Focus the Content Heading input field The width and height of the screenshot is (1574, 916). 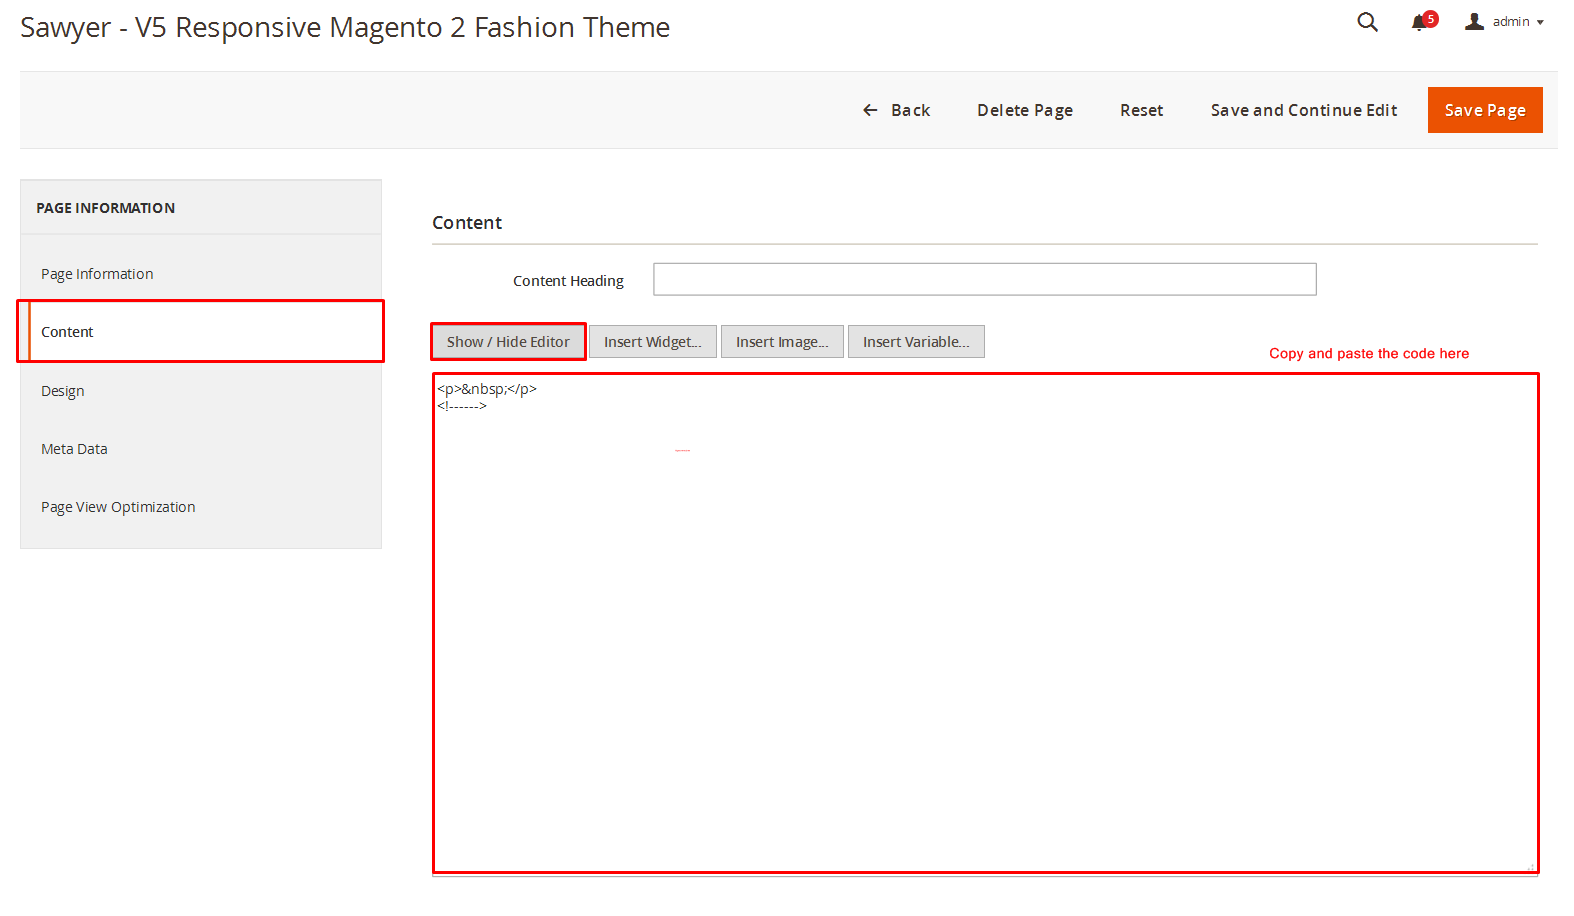pos(985,279)
